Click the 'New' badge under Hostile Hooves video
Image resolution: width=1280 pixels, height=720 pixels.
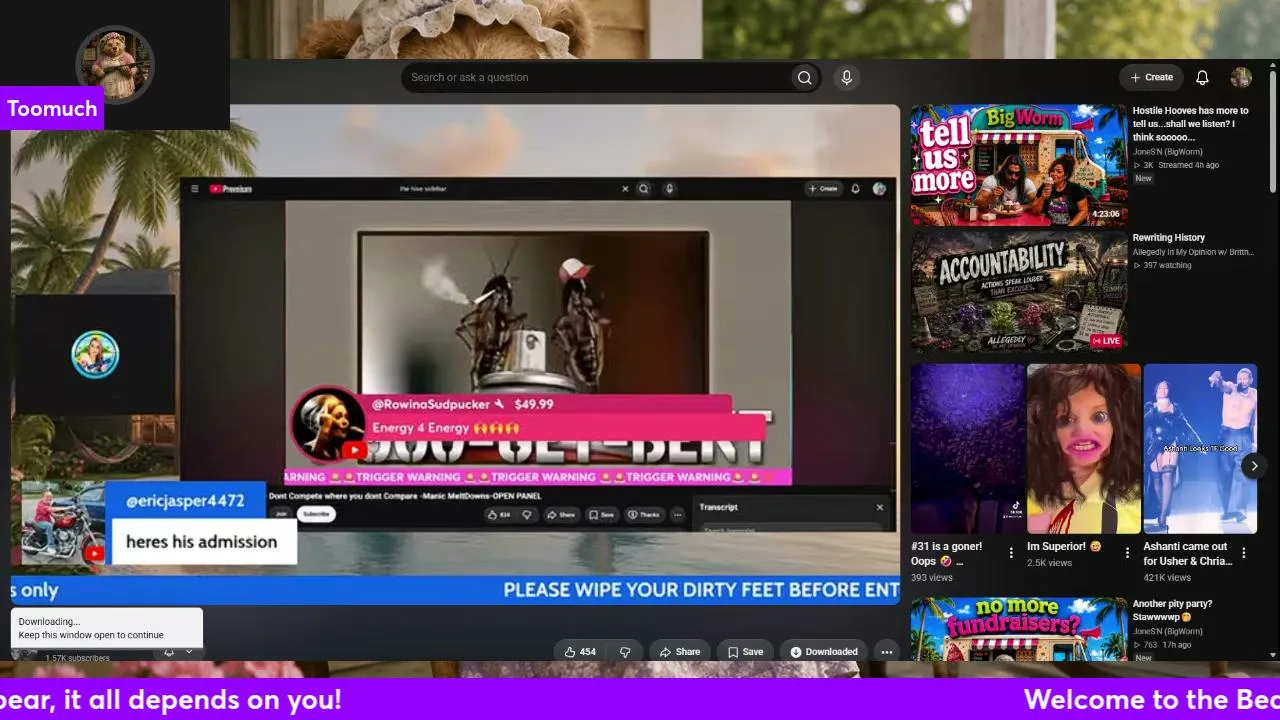coord(1143,178)
